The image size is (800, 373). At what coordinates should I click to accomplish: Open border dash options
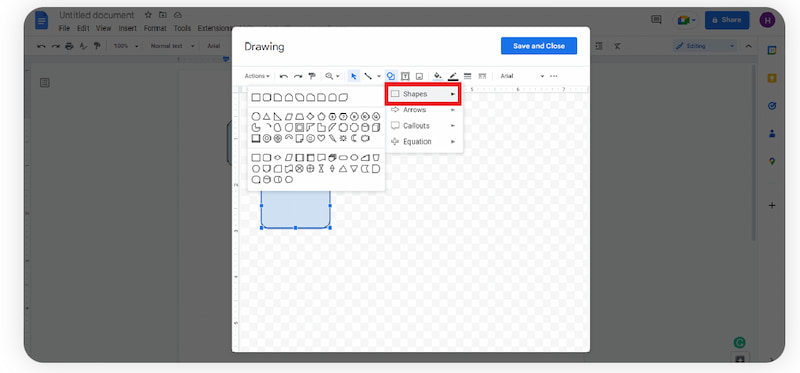482,76
